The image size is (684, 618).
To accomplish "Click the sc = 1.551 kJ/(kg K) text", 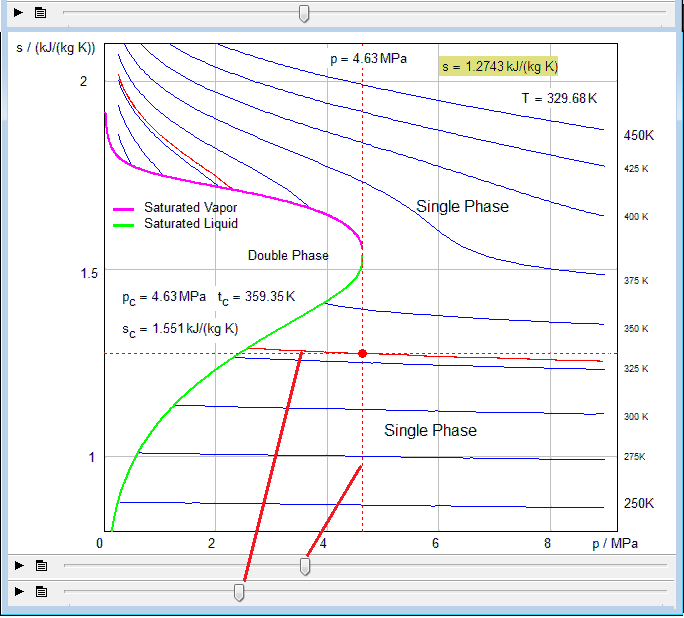I will click(180, 329).
